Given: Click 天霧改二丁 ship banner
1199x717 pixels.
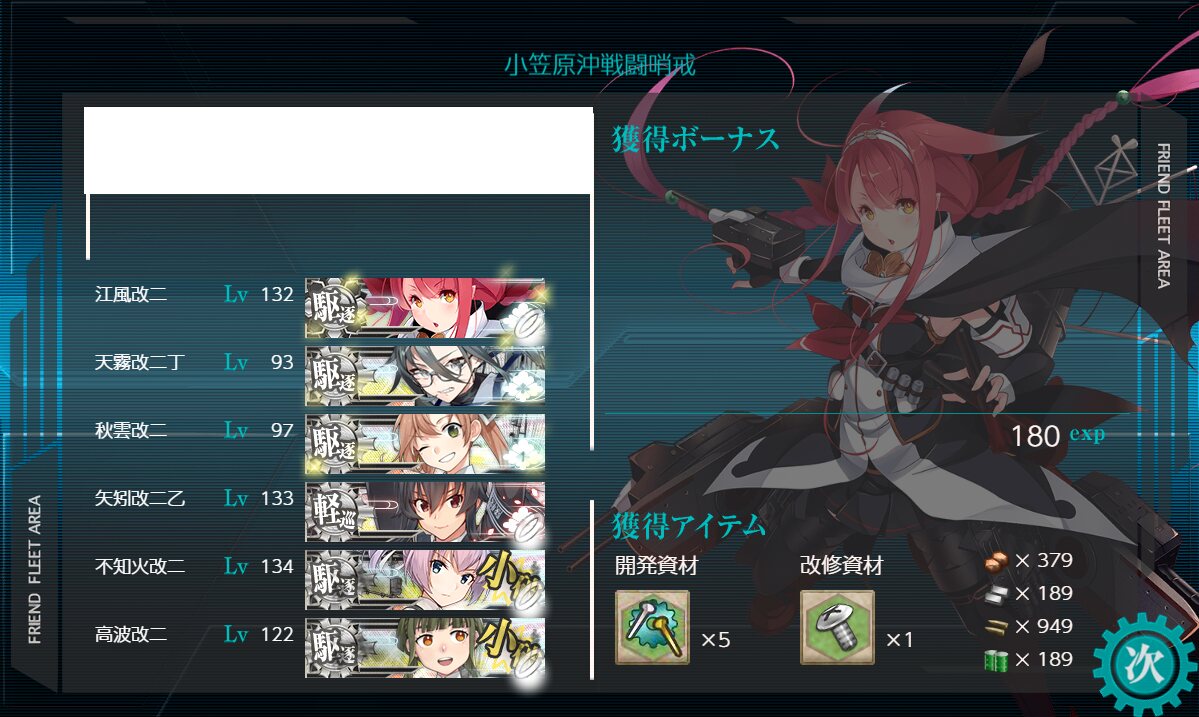Looking at the screenshot, I should point(425,376).
